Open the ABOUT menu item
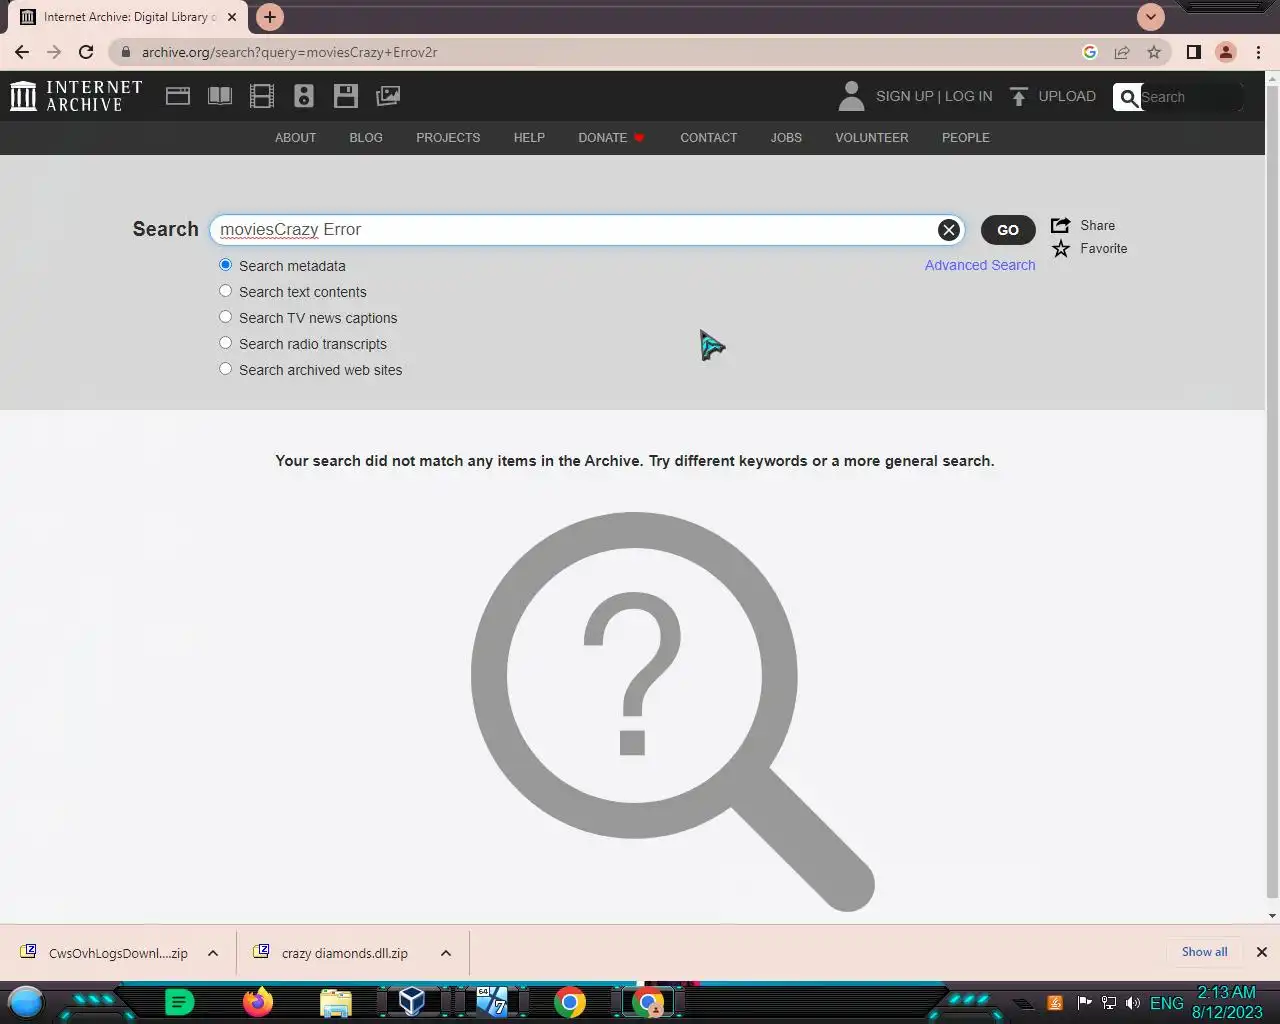The height and width of the screenshot is (1024, 1280). tap(295, 138)
